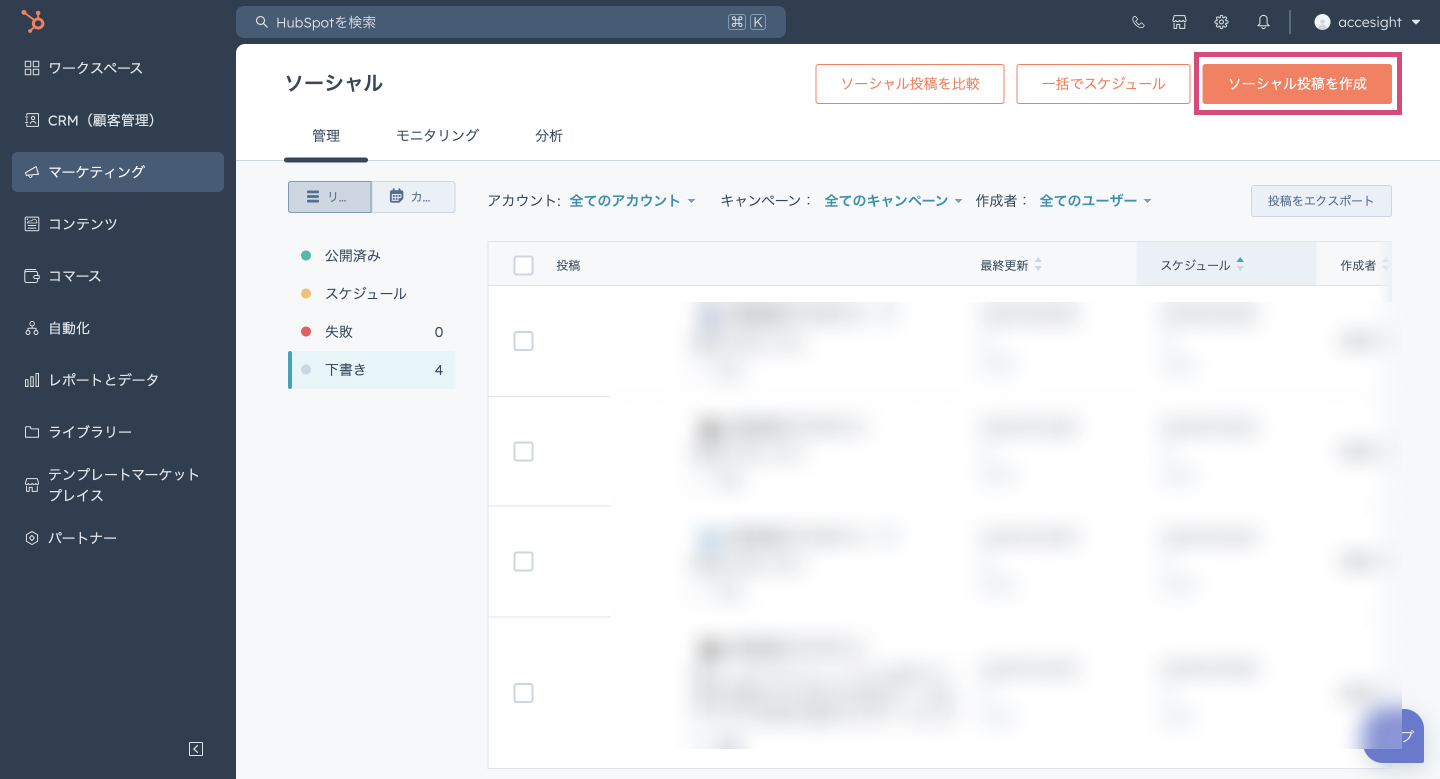Filter posts by 公開済み status

(371, 256)
